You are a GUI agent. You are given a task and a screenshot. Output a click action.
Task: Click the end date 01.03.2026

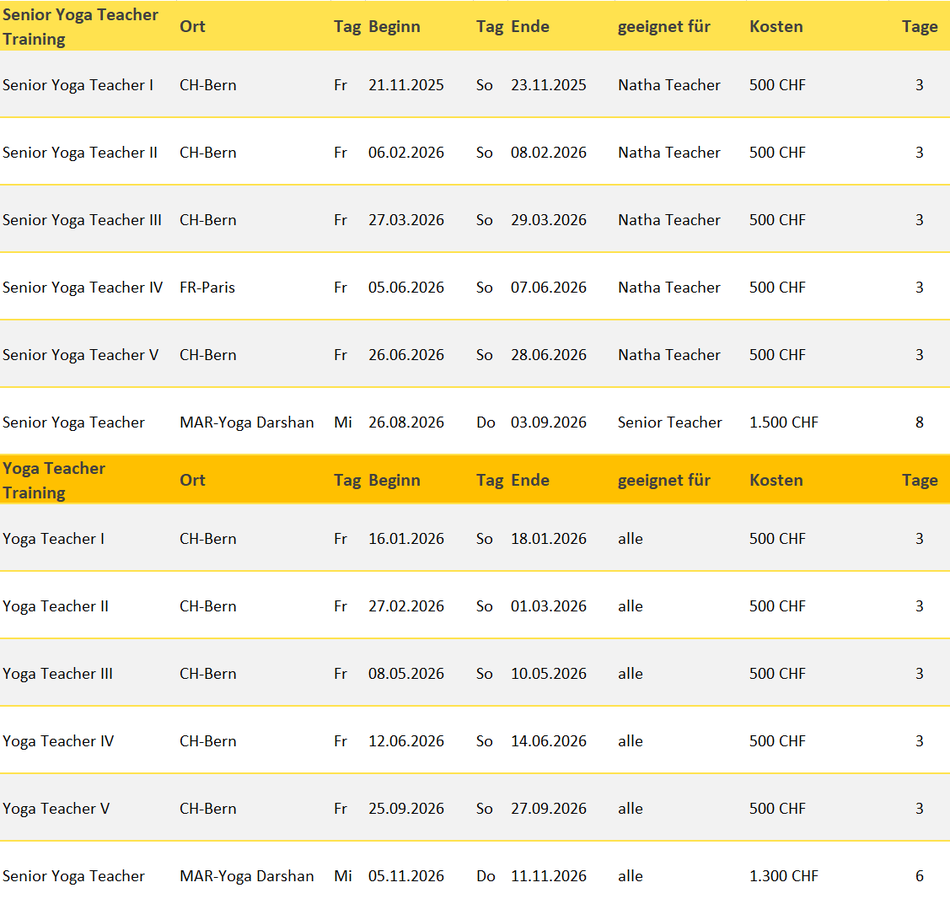click(x=548, y=607)
